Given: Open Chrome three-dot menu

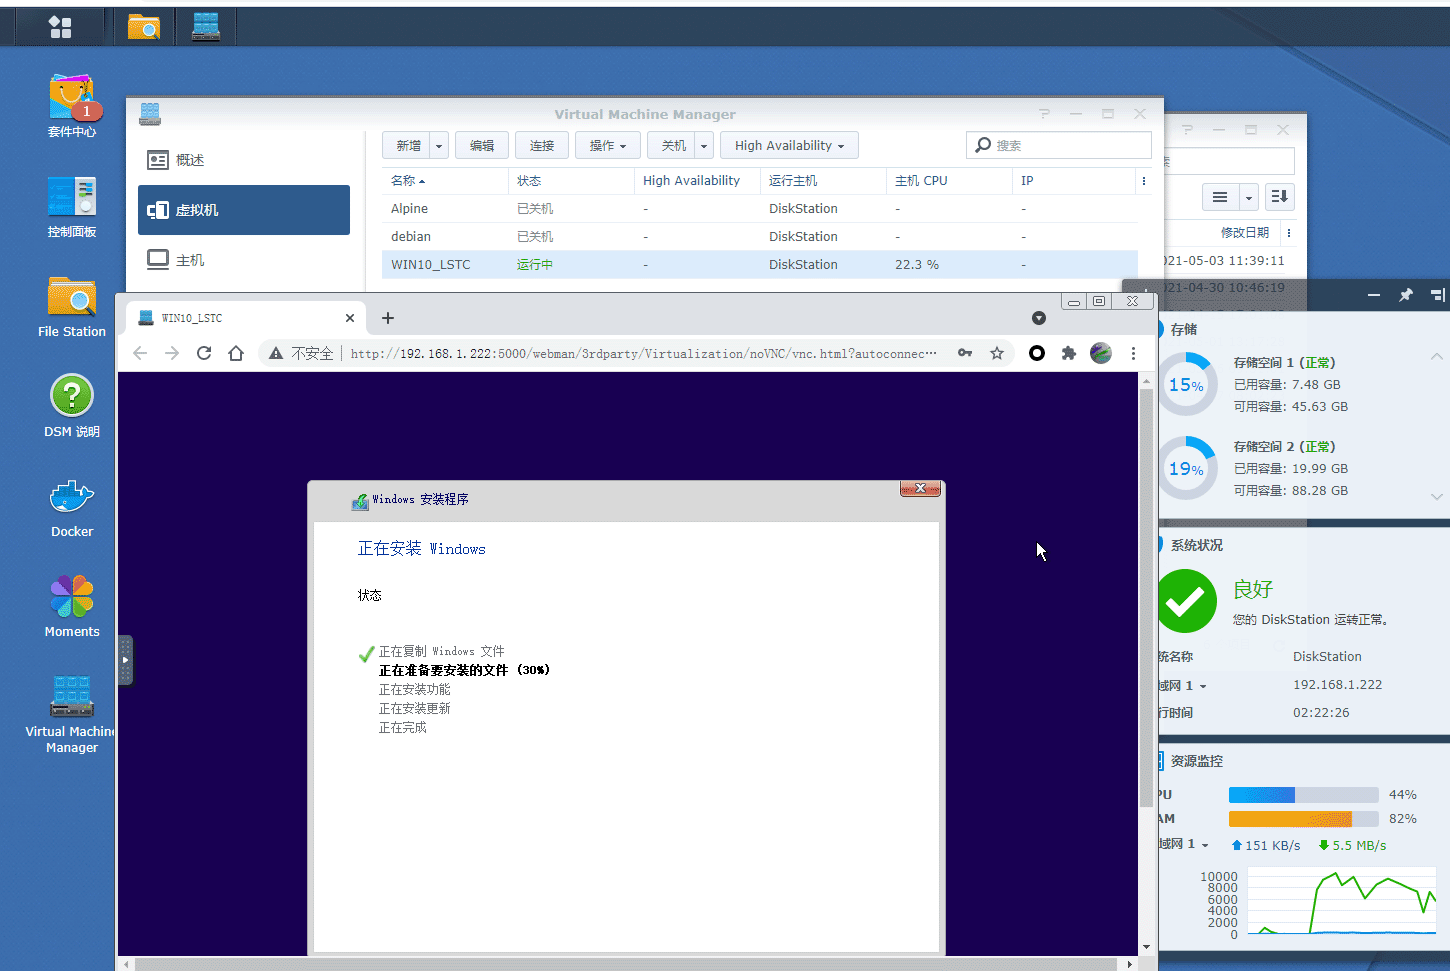Looking at the screenshot, I should coord(1133,353).
